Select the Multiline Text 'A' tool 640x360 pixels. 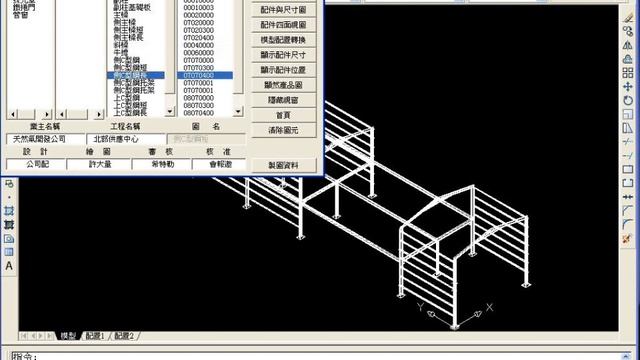pos(9,266)
